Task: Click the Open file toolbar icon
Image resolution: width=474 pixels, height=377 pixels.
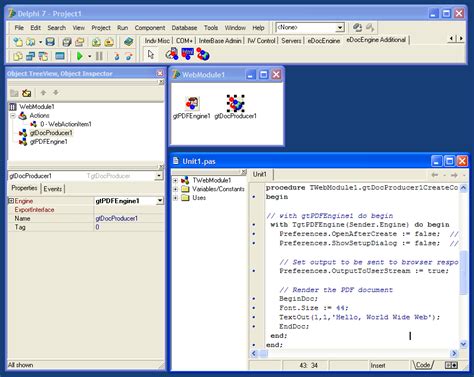Action: click(x=31, y=42)
